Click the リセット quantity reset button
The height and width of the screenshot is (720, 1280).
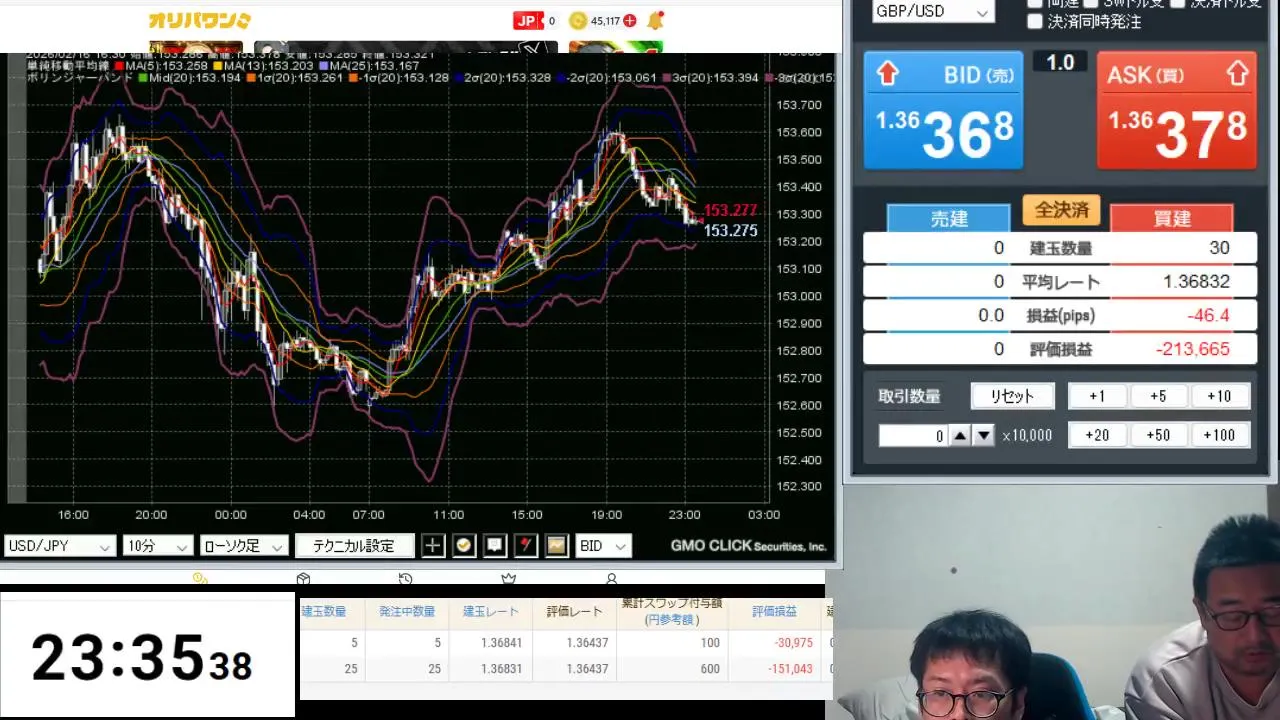1012,396
